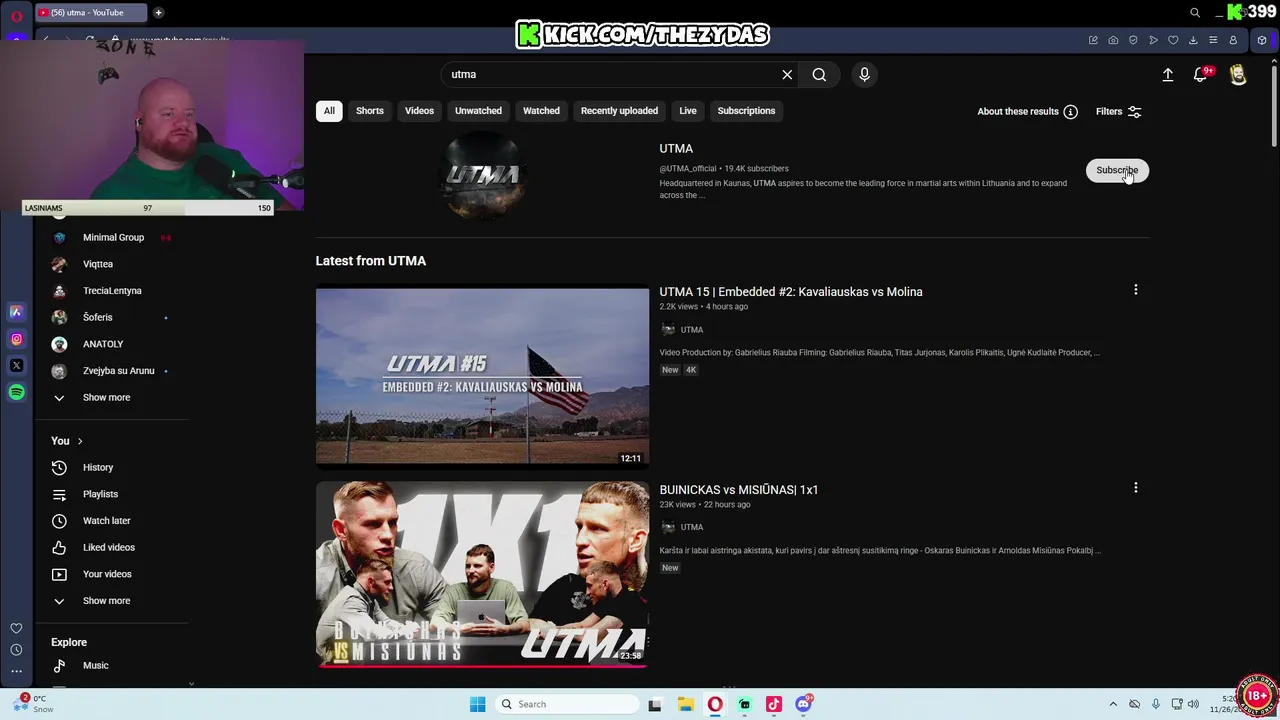This screenshot has height=720, width=1280.
Task: Click the Opera edit-page pencil icon
Action: [x=1093, y=40]
